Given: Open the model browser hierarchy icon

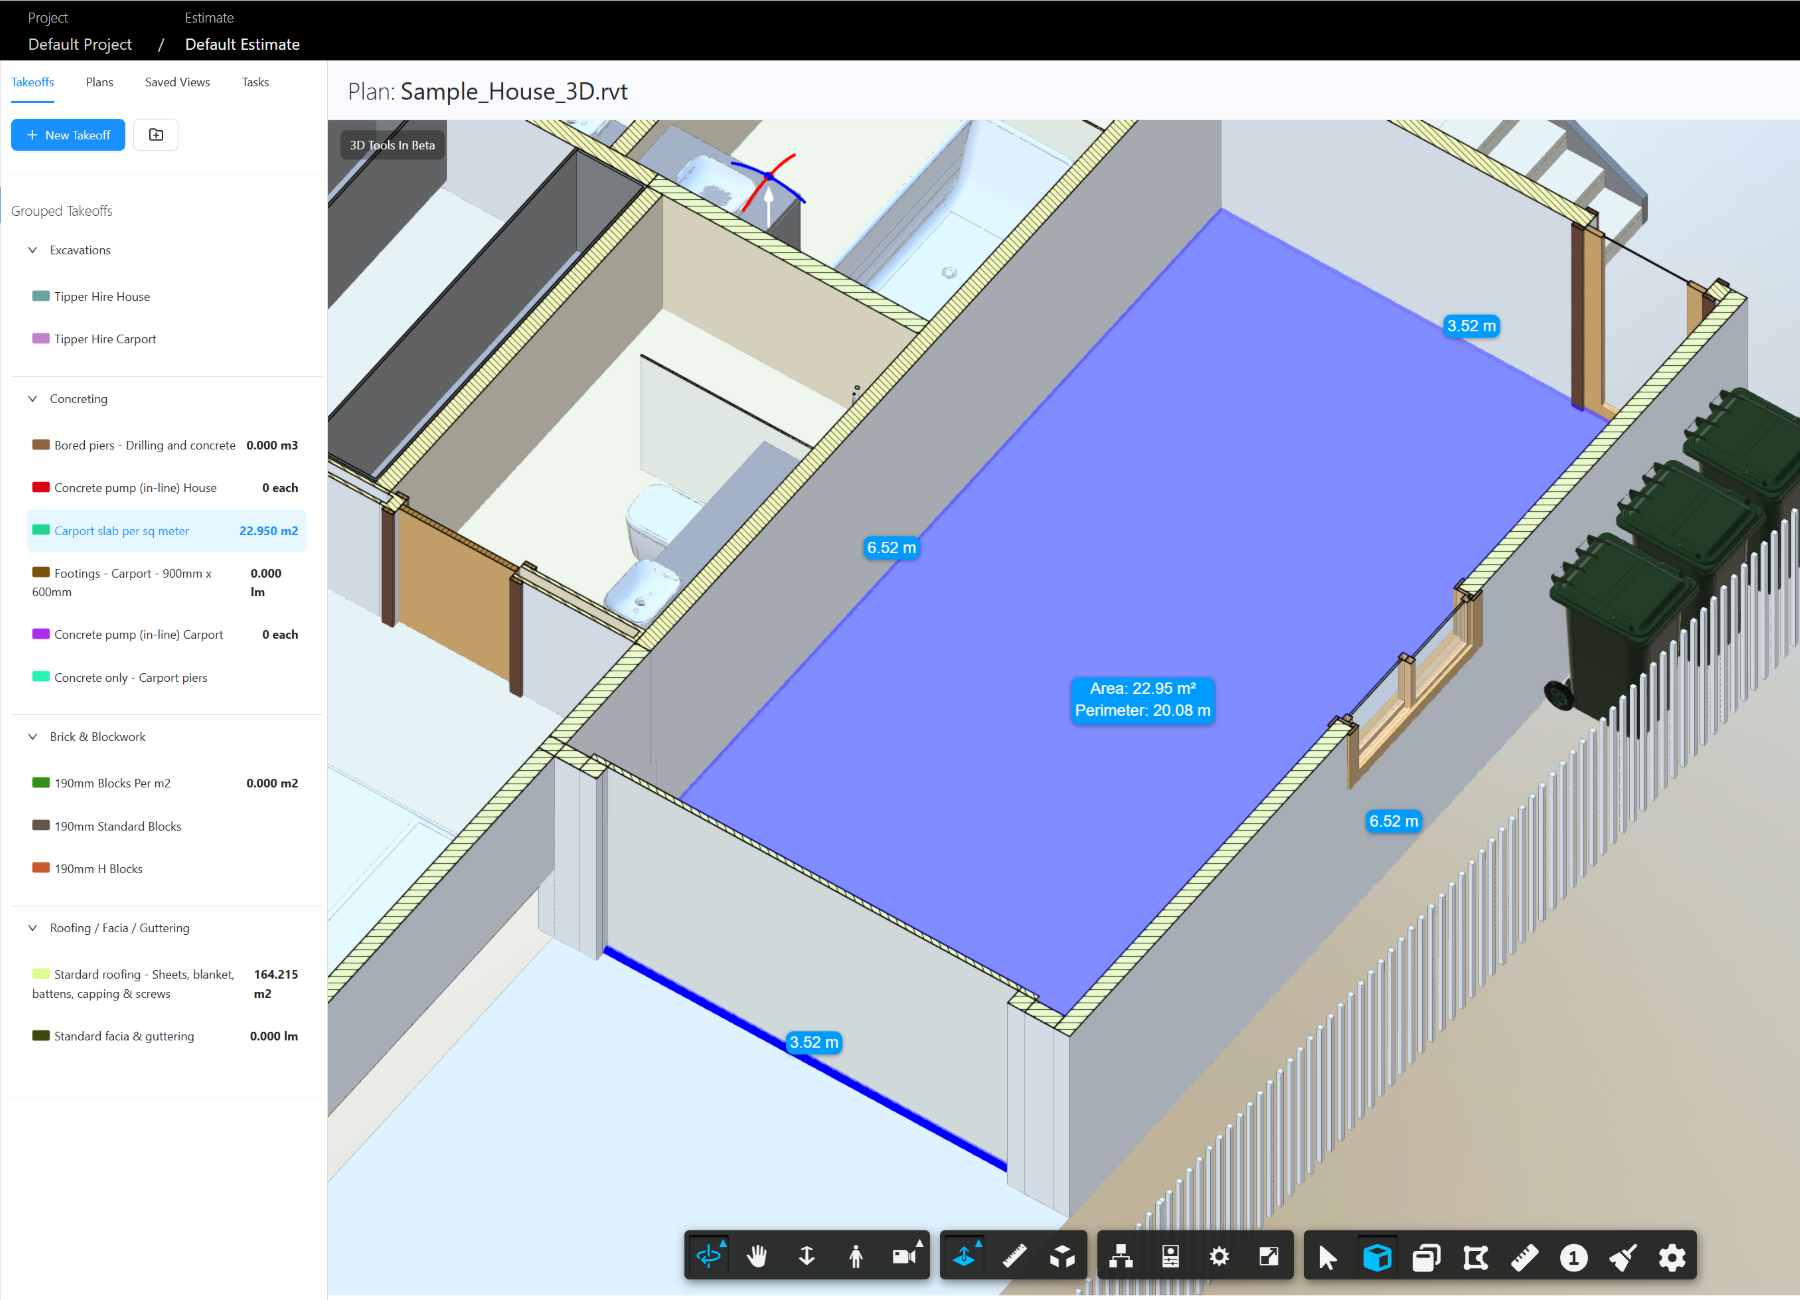Looking at the screenshot, I should tap(1120, 1257).
